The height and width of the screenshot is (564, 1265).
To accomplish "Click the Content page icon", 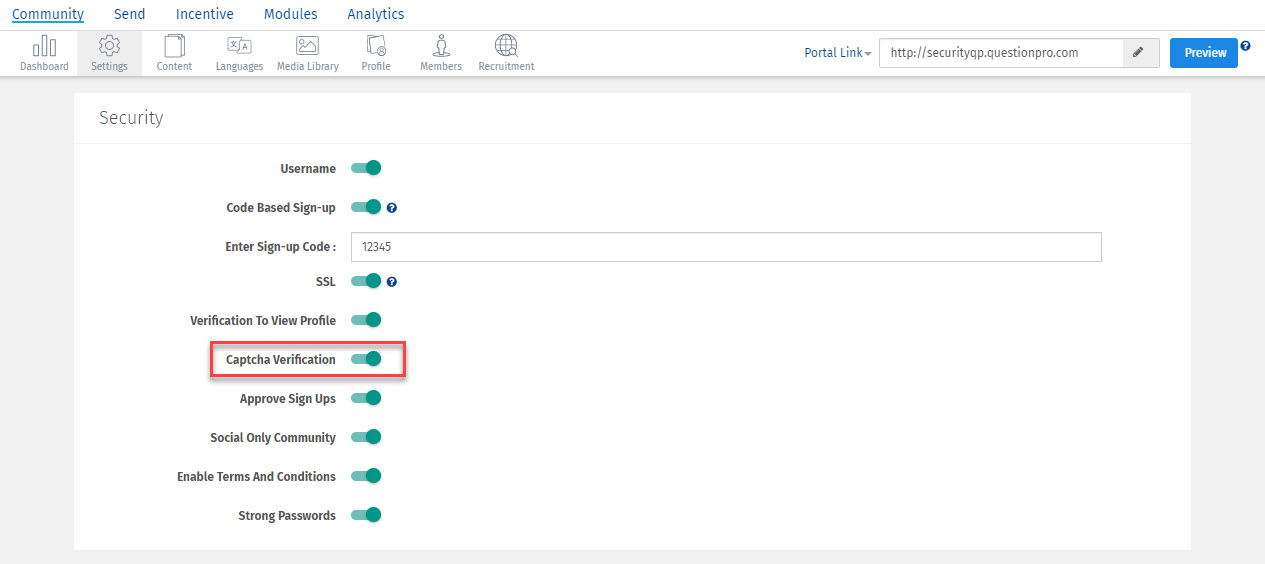I will point(174,47).
